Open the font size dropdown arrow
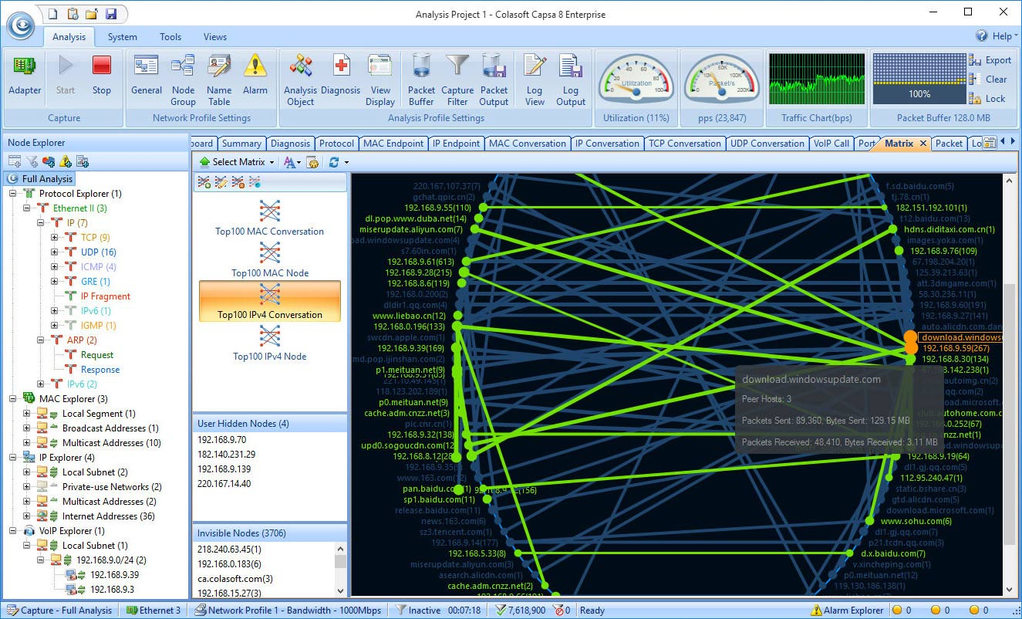This screenshot has height=619, width=1022. click(x=299, y=162)
